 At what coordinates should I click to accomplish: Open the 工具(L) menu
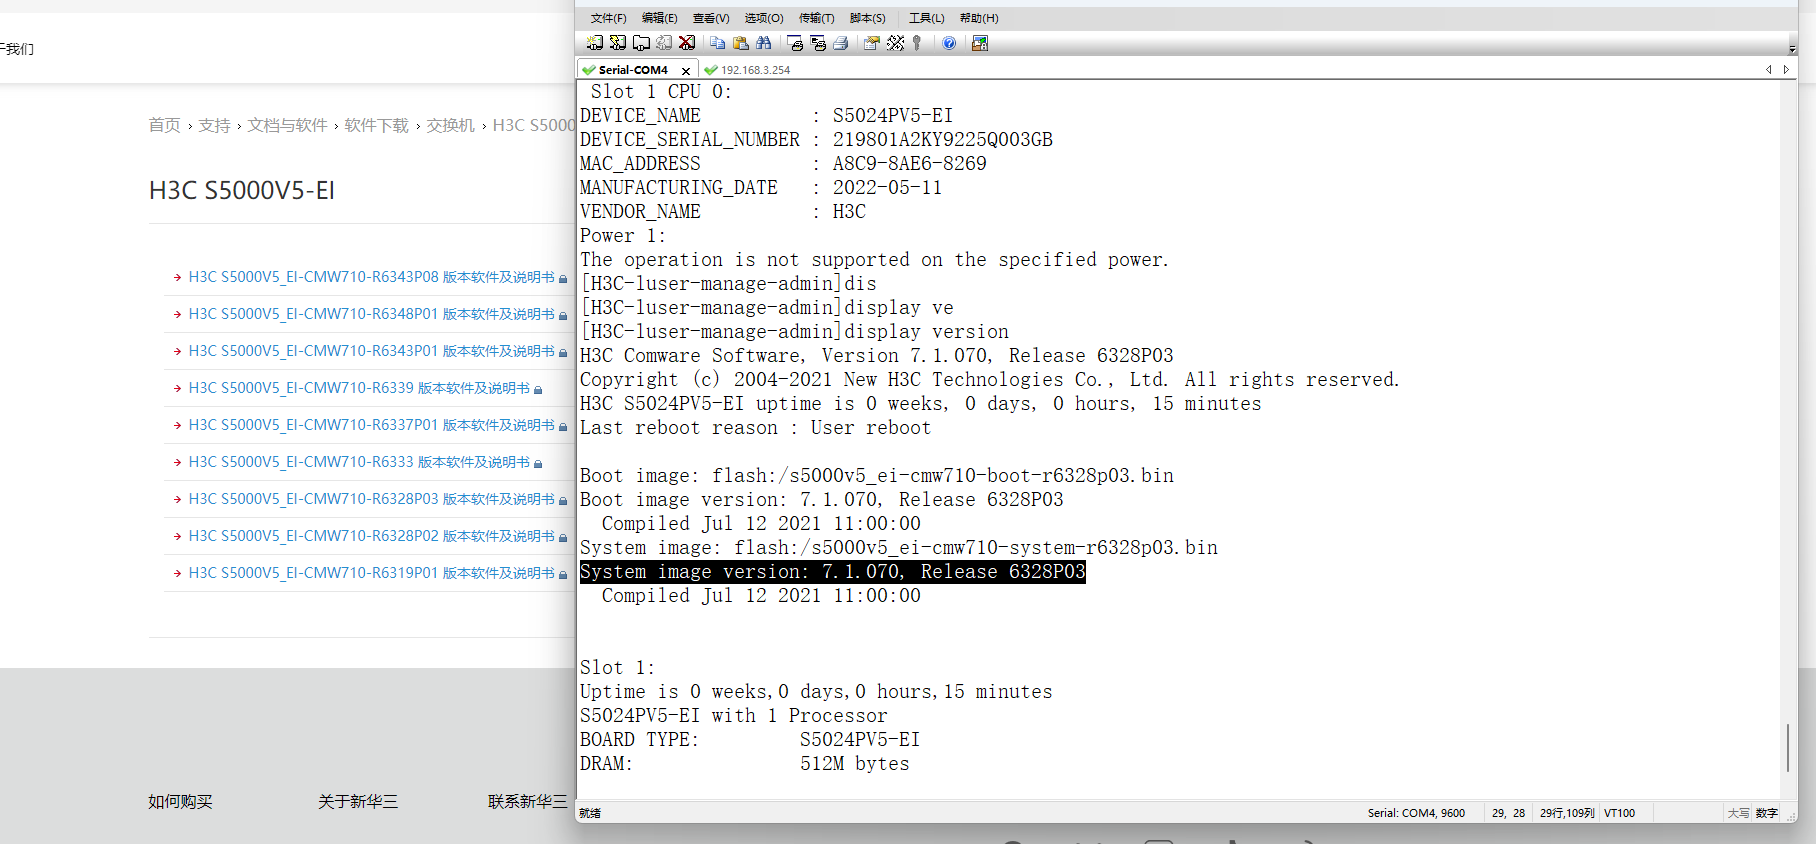coord(926,18)
